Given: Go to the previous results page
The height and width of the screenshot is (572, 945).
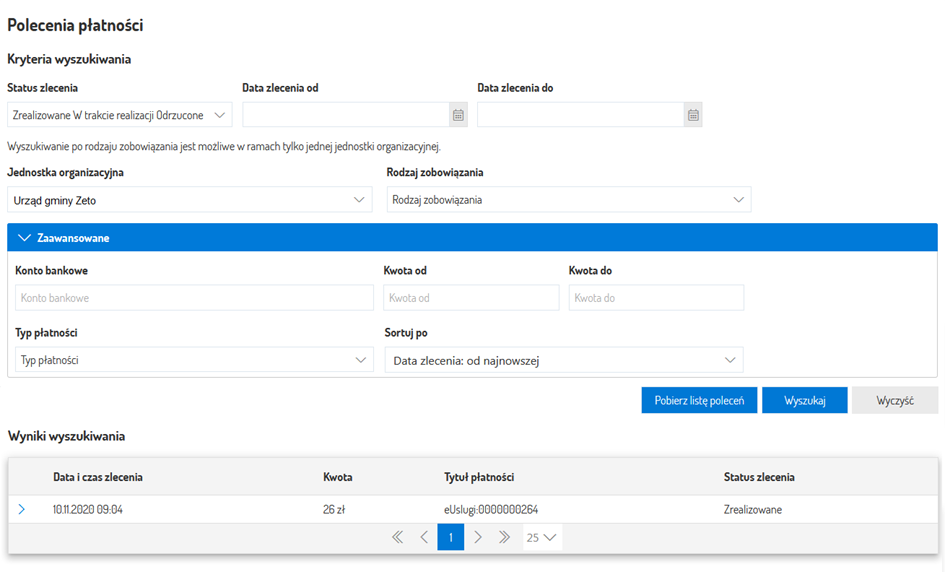Looking at the screenshot, I should [424, 538].
